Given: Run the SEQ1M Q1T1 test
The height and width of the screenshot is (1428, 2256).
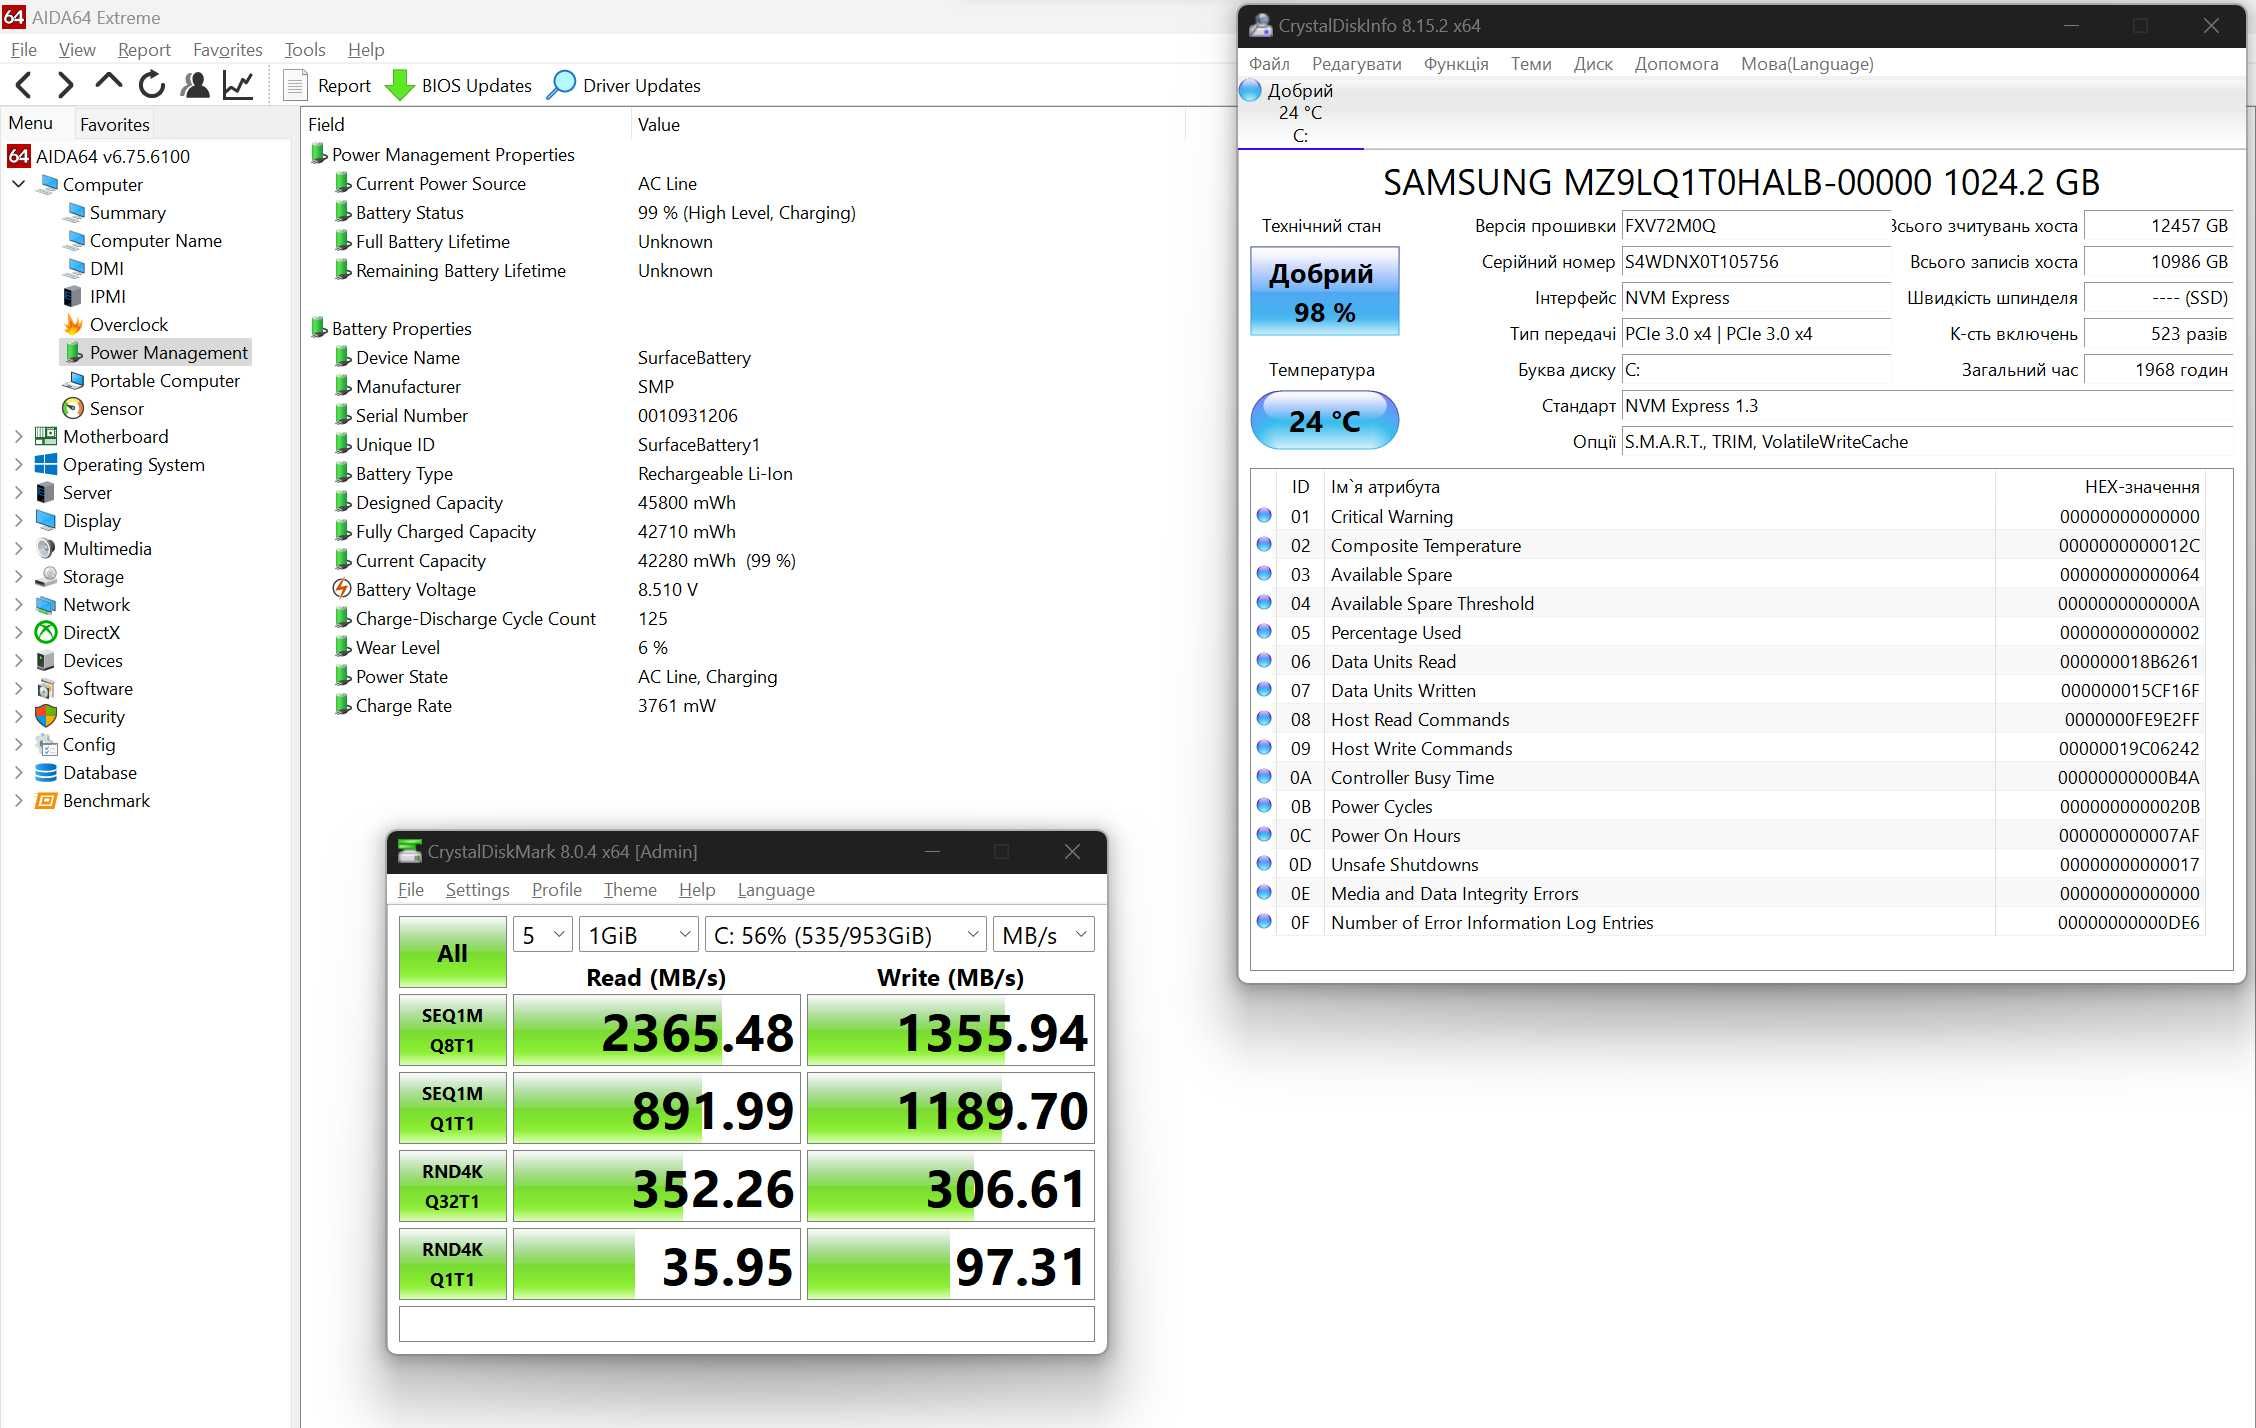Looking at the screenshot, I should pos(452,1108).
